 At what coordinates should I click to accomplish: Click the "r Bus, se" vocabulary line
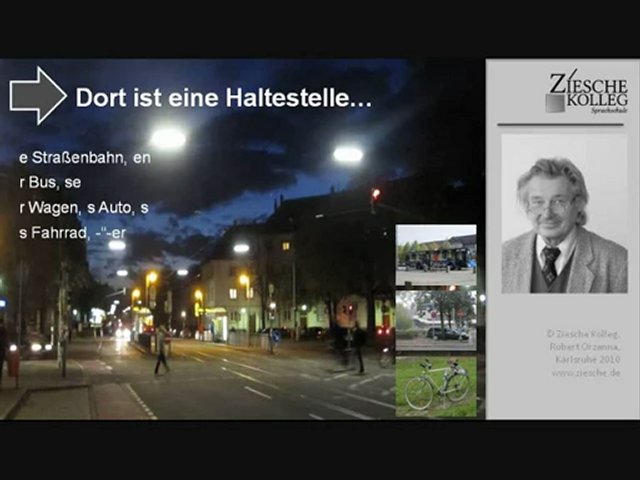(x=50, y=183)
